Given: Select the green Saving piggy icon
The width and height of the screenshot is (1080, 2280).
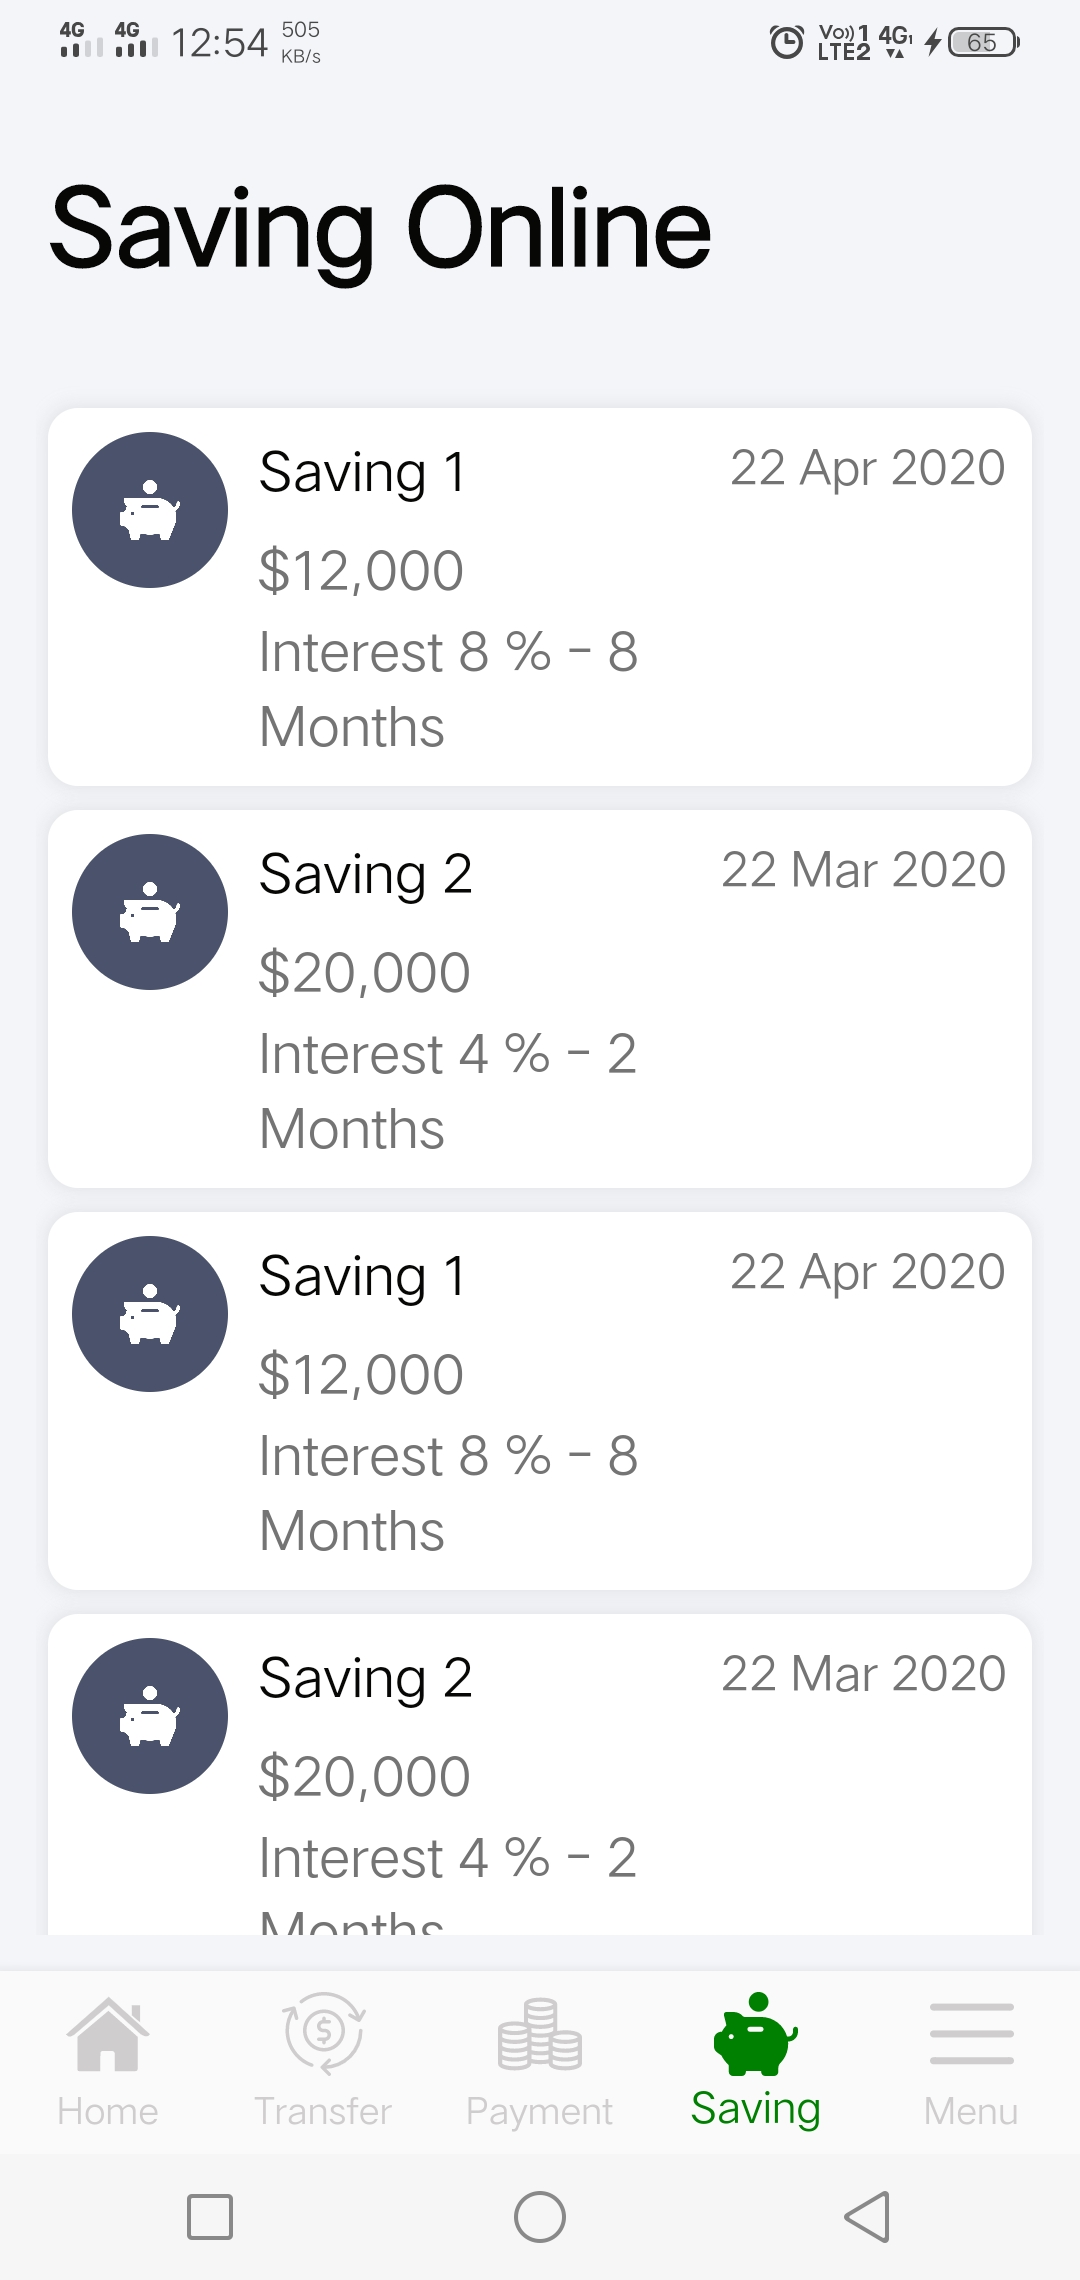Looking at the screenshot, I should click(756, 2035).
